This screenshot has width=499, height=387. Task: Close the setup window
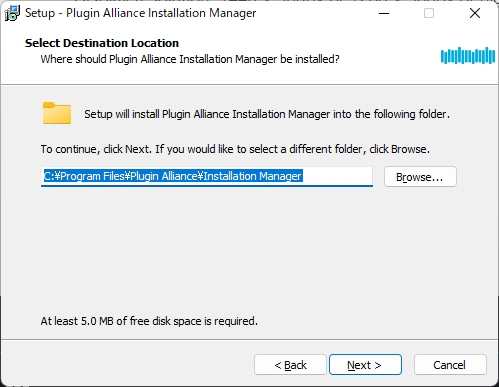point(475,13)
